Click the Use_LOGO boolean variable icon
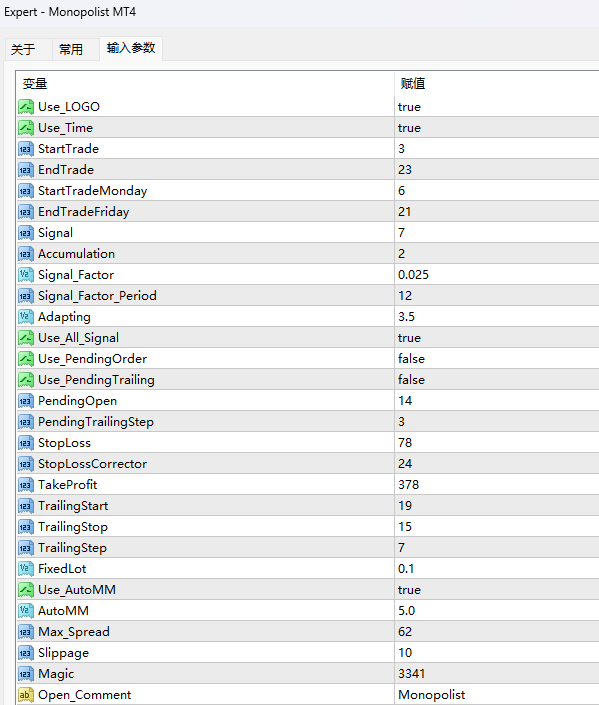The image size is (599, 705). pyautogui.click(x=26, y=107)
